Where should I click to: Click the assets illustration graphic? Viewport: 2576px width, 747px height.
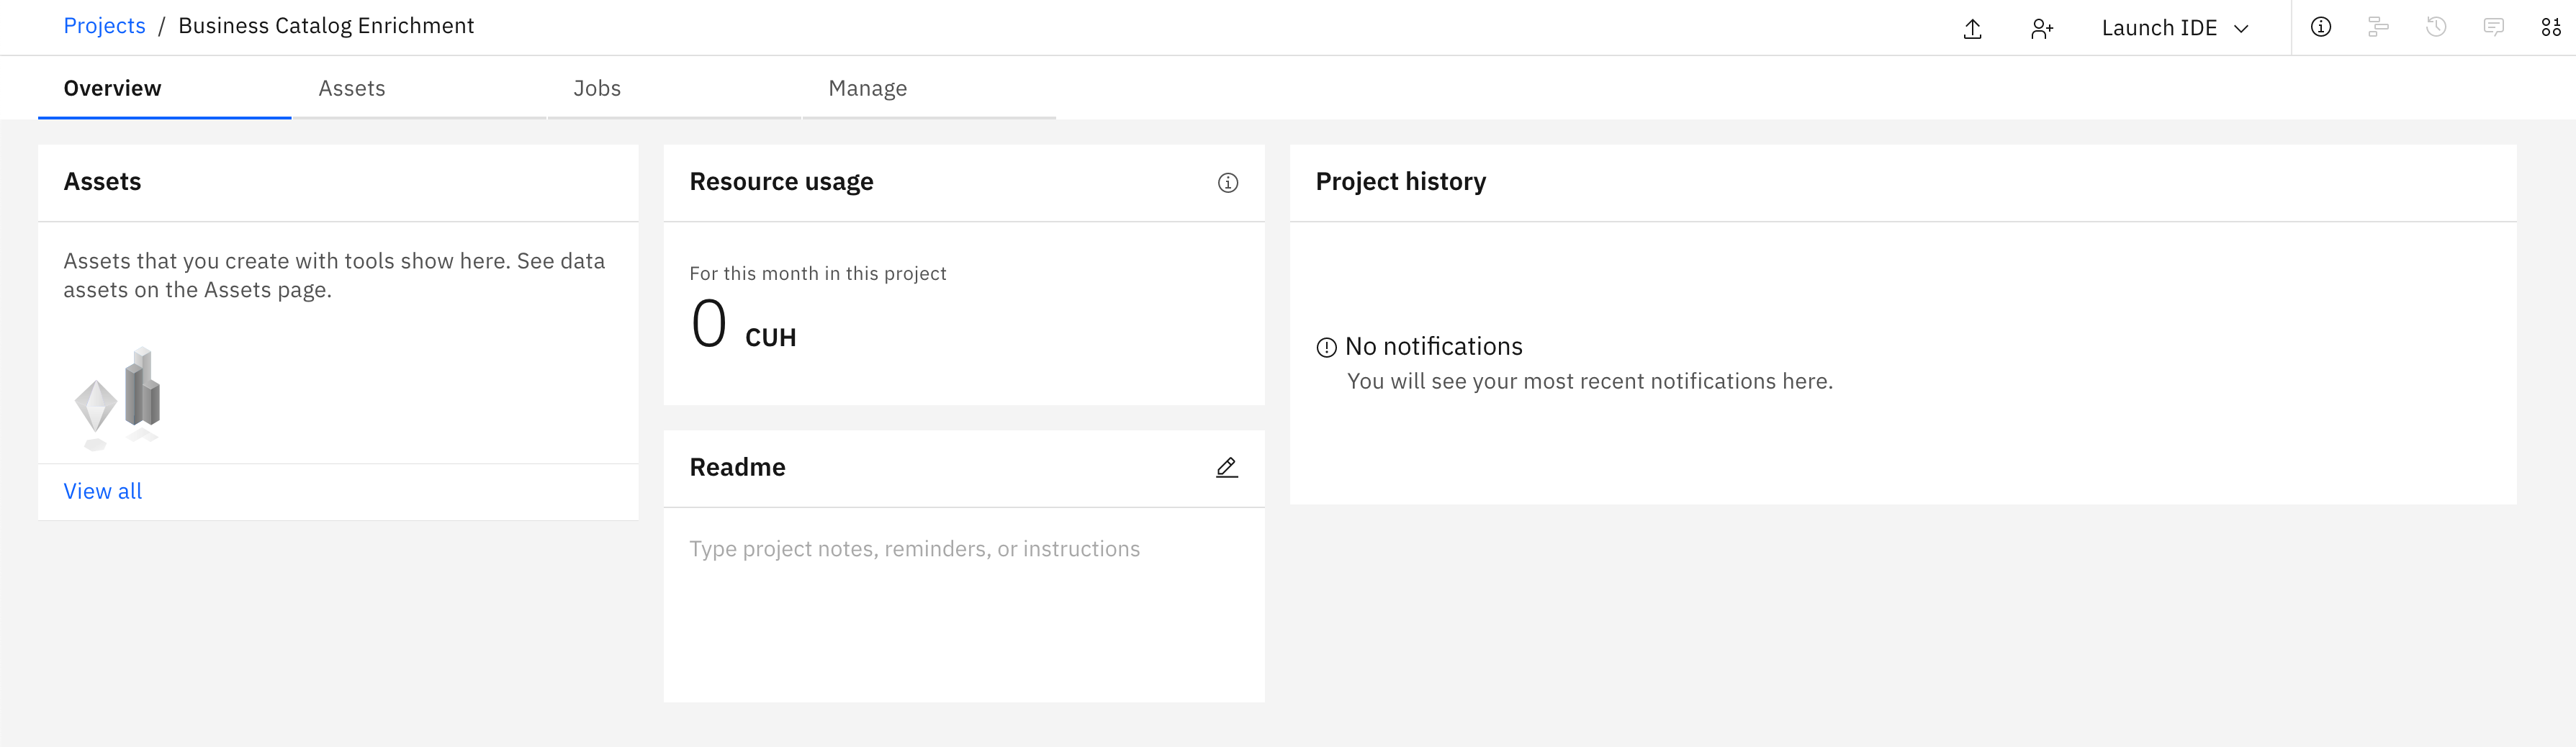pyautogui.click(x=118, y=398)
